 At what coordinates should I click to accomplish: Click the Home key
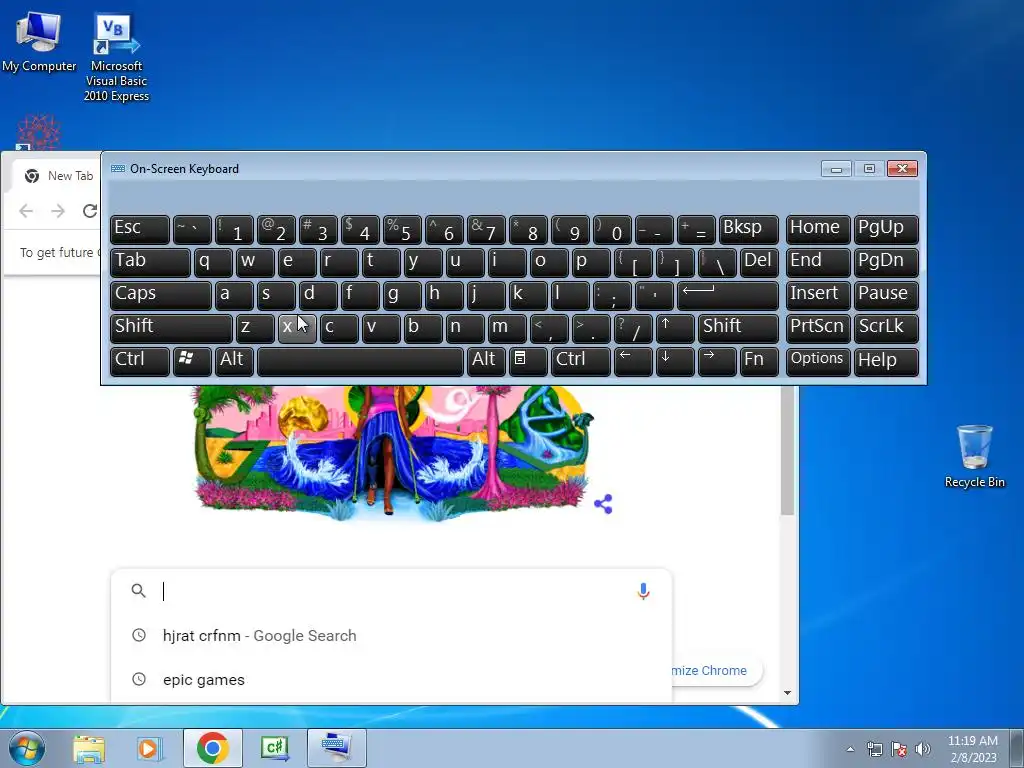click(x=818, y=229)
